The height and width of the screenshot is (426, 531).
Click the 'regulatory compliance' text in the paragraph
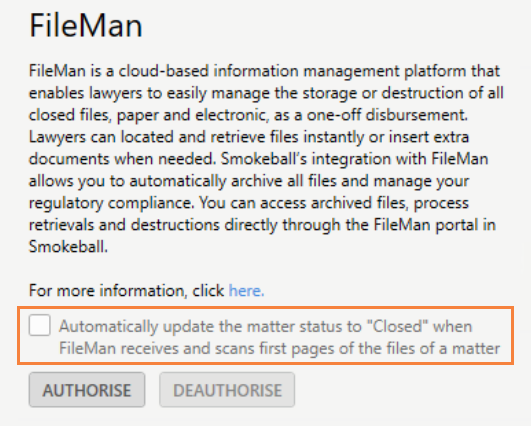pos(112,203)
